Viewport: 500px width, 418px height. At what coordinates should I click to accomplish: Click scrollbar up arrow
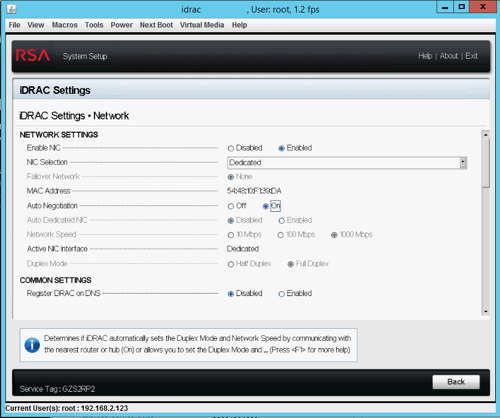coord(486,134)
